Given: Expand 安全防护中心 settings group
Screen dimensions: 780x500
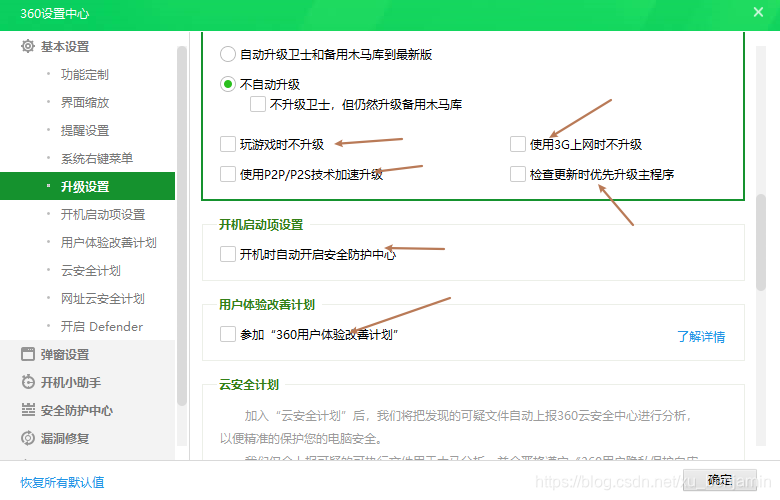Looking at the screenshot, I should (x=77, y=410).
